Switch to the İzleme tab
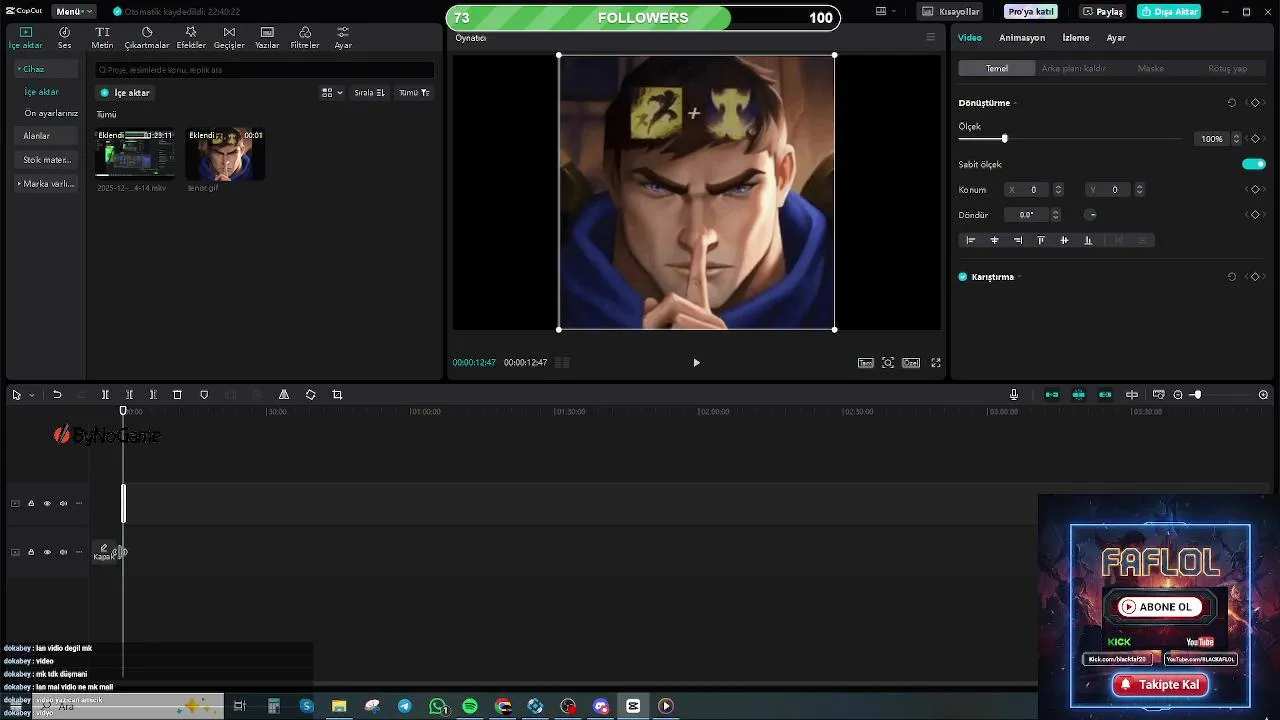 pyautogui.click(x=1076, y=38)
